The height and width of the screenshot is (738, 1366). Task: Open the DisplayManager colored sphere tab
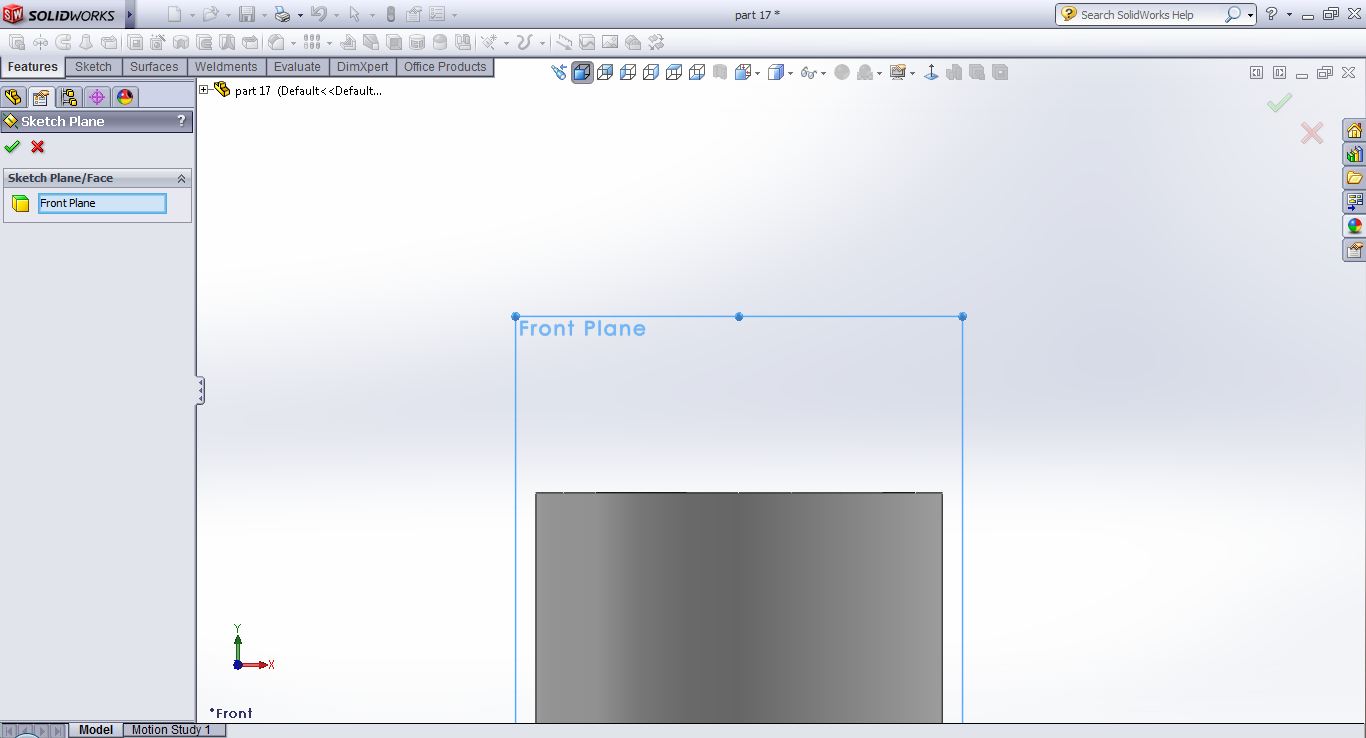point(125,97)
